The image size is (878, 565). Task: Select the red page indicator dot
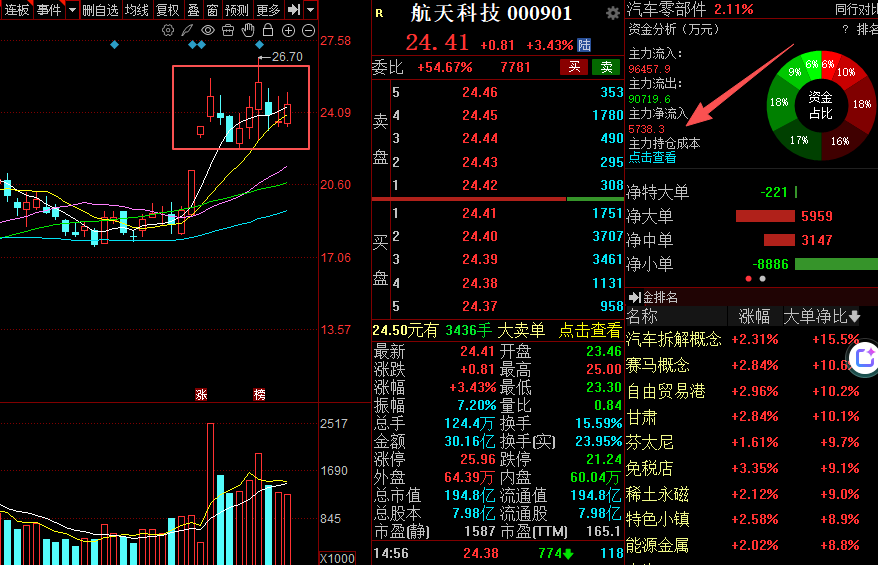tap(749, 278)
